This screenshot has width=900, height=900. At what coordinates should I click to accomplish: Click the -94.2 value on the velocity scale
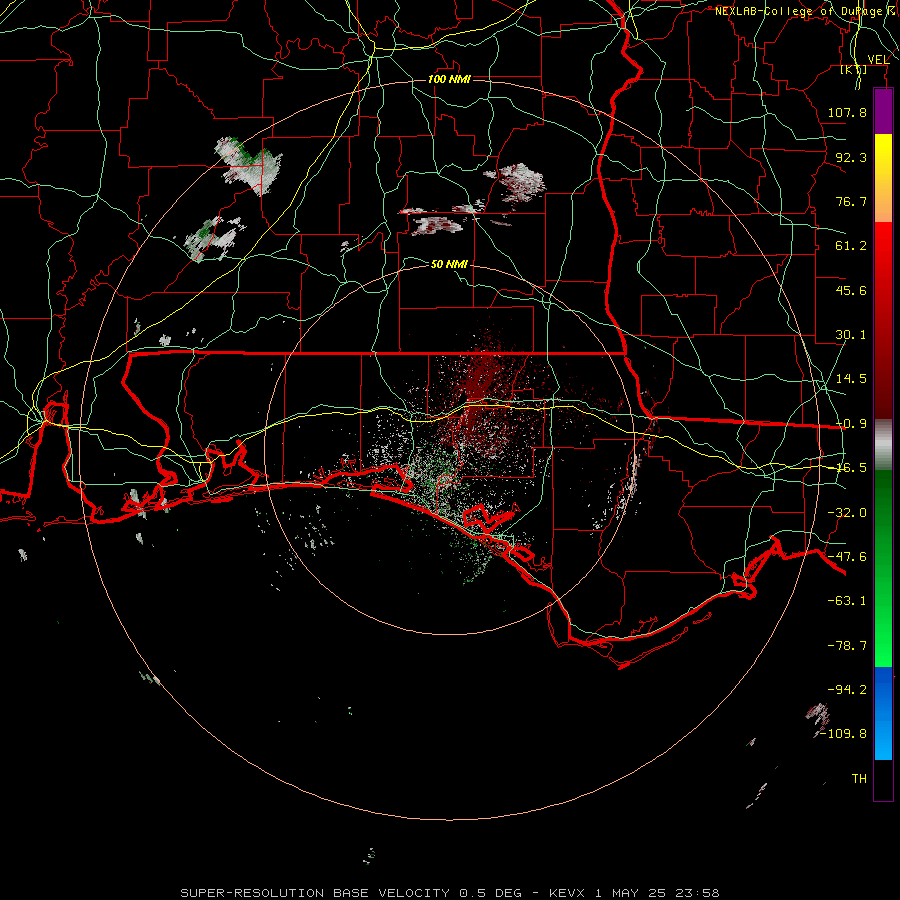tap(847, 690)
